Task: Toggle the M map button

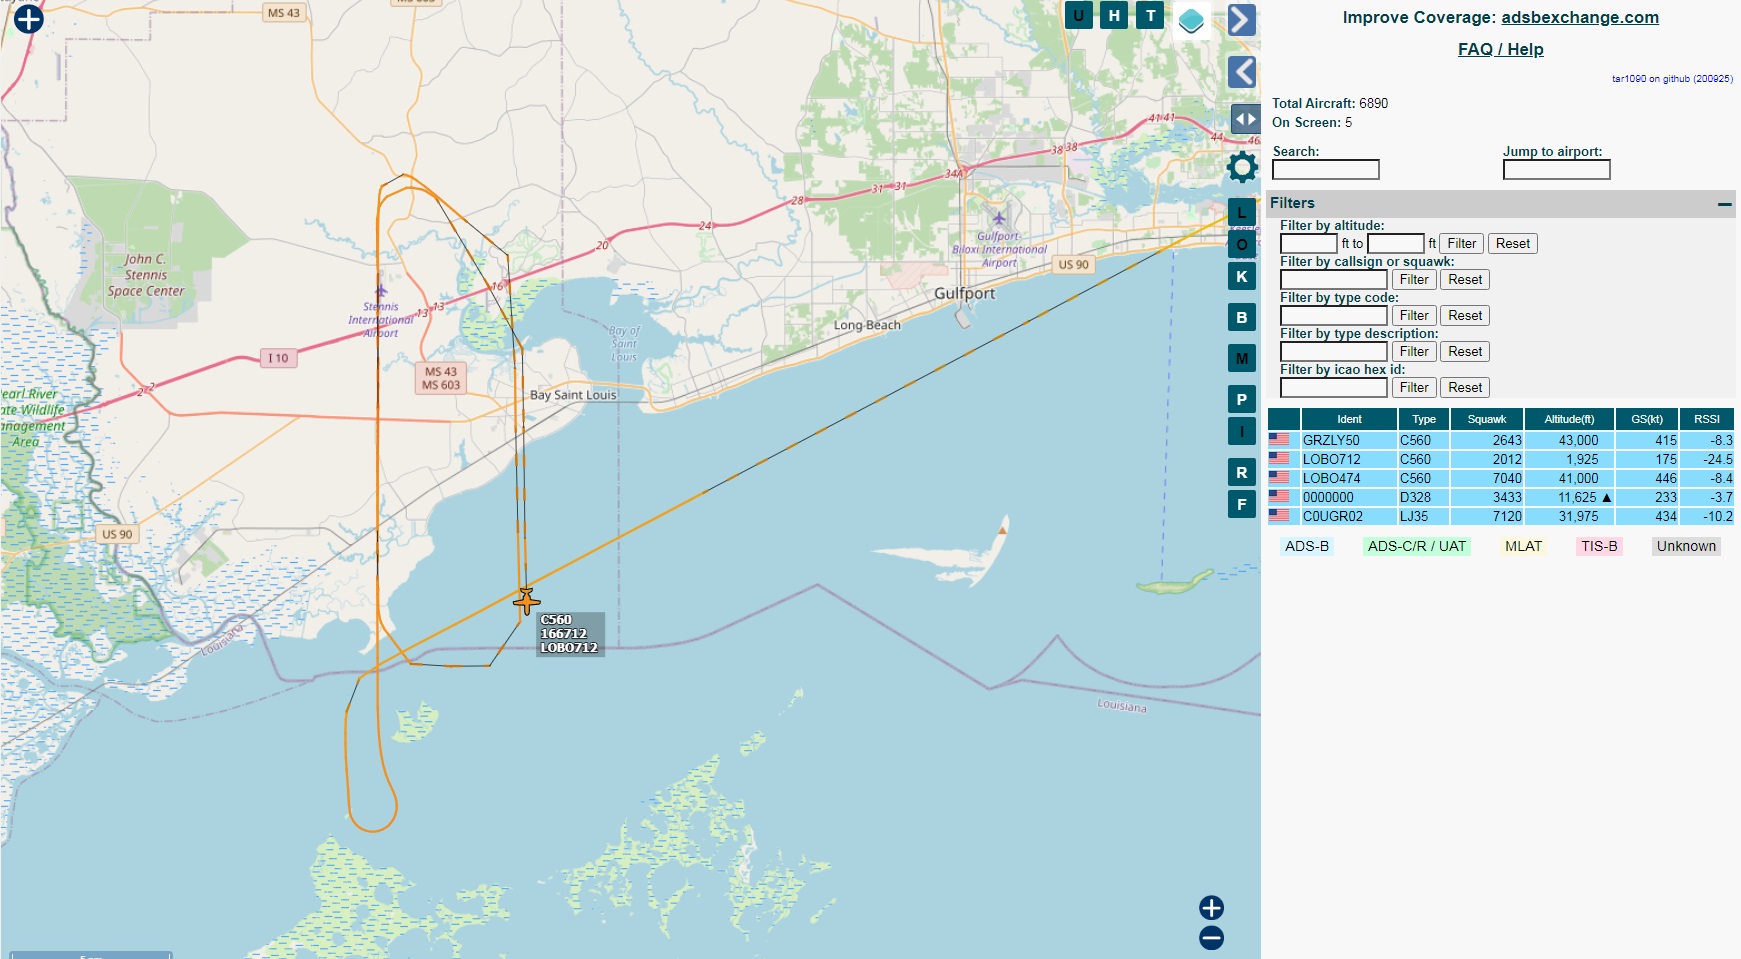Action: pos(1241,358)
